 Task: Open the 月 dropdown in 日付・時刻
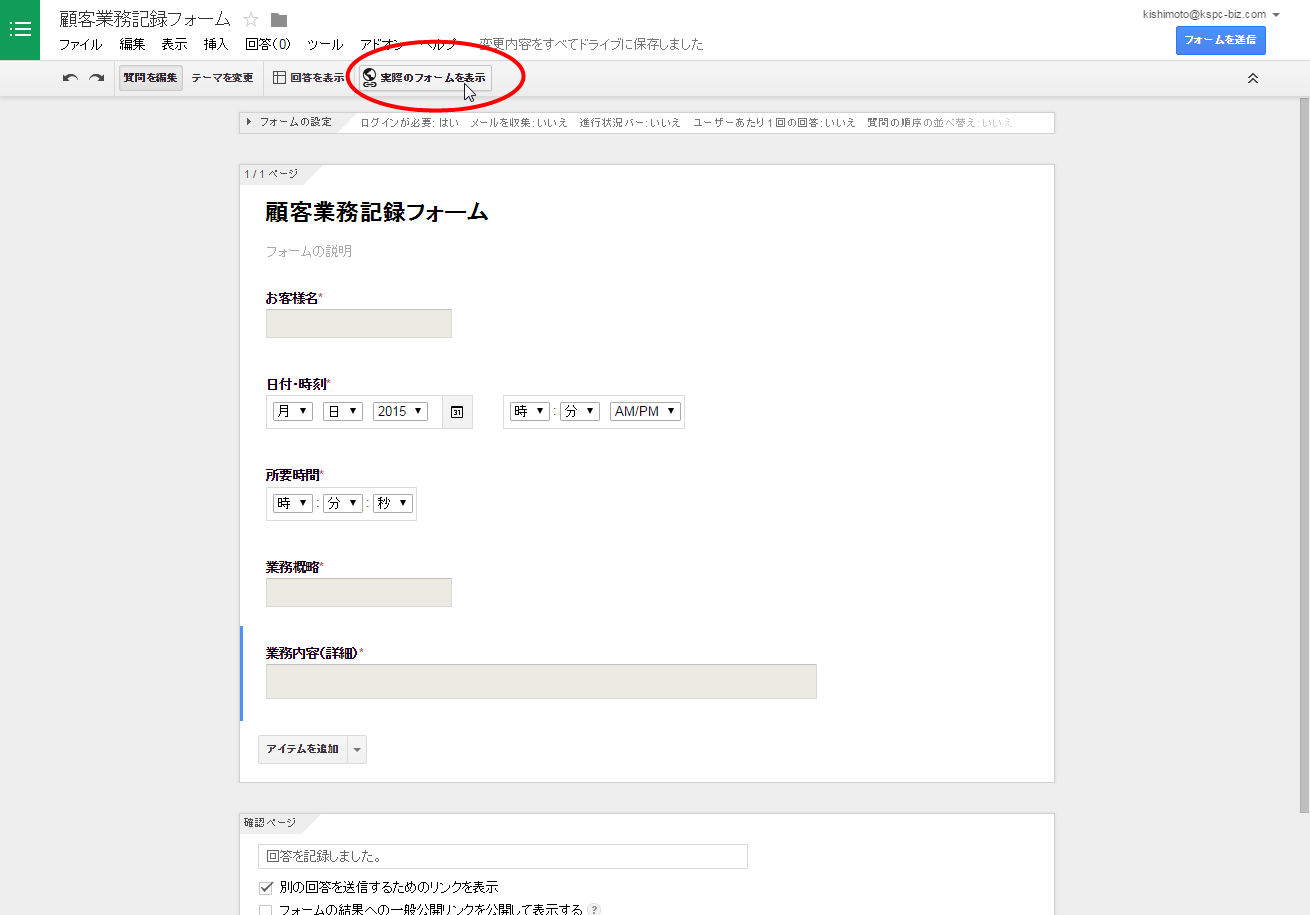(x=293, y=411)
